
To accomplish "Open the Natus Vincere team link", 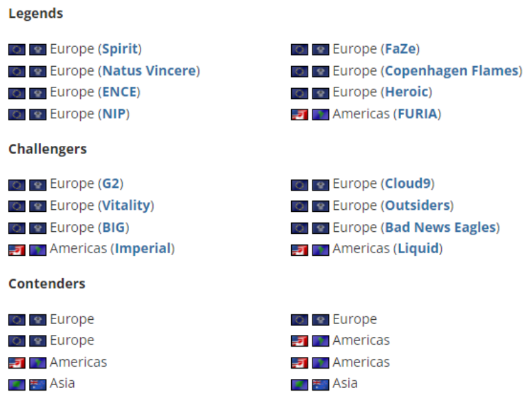I will [x=149, y=71].
